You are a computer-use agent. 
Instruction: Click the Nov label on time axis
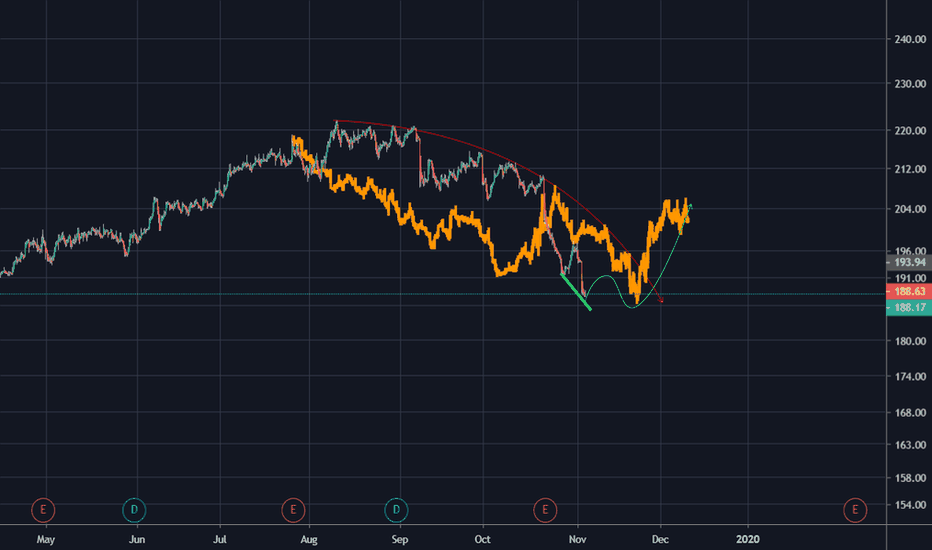click(577, 539)
